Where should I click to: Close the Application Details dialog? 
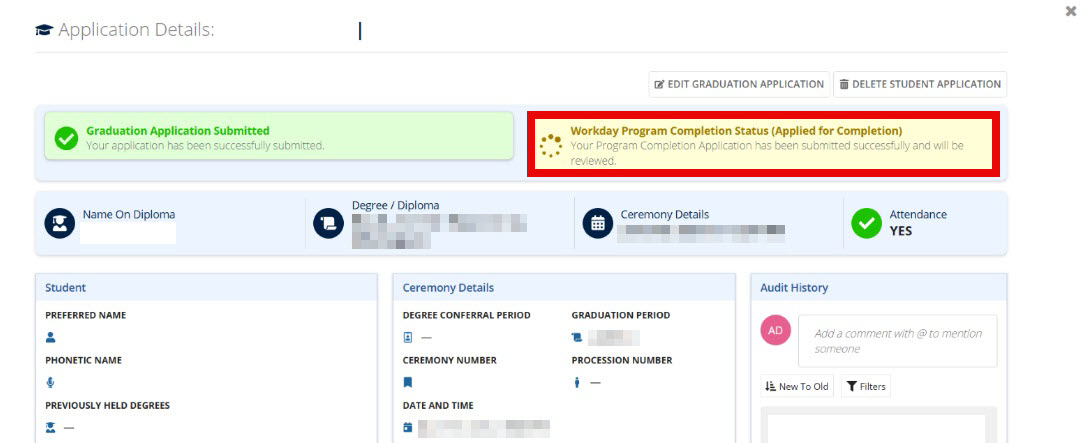1071,11
